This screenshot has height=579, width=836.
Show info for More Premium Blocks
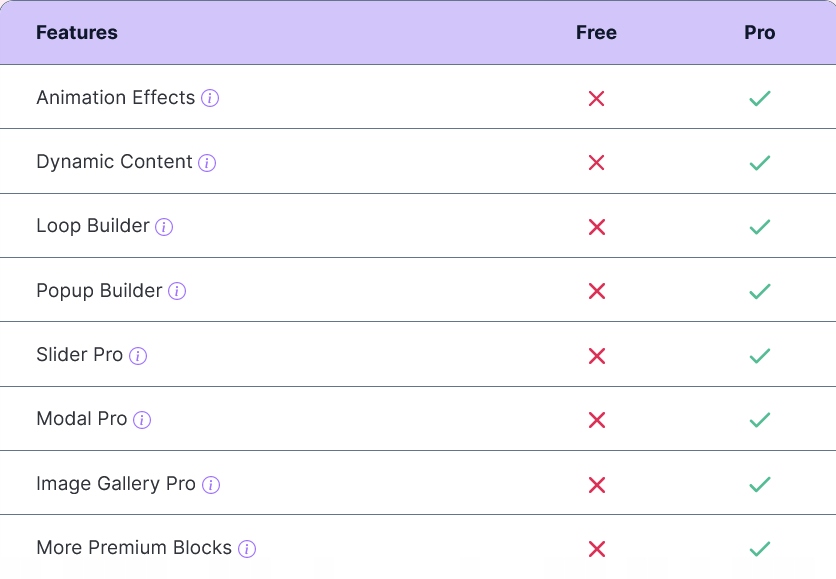click(x=247, y=549)
